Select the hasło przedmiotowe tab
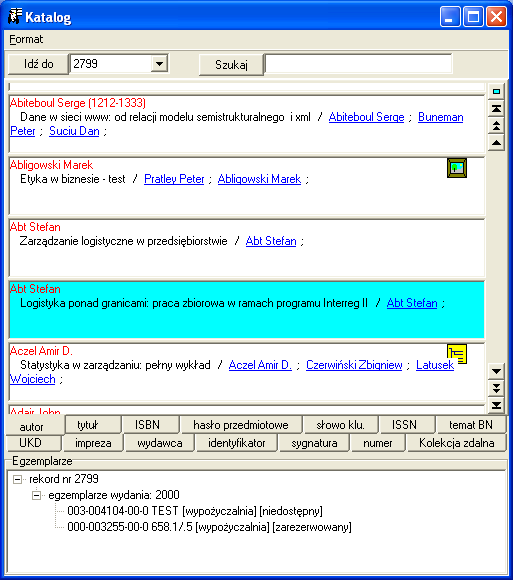Image resolution: width=513 pixels, height=580 pixels. tap(241, 425)
